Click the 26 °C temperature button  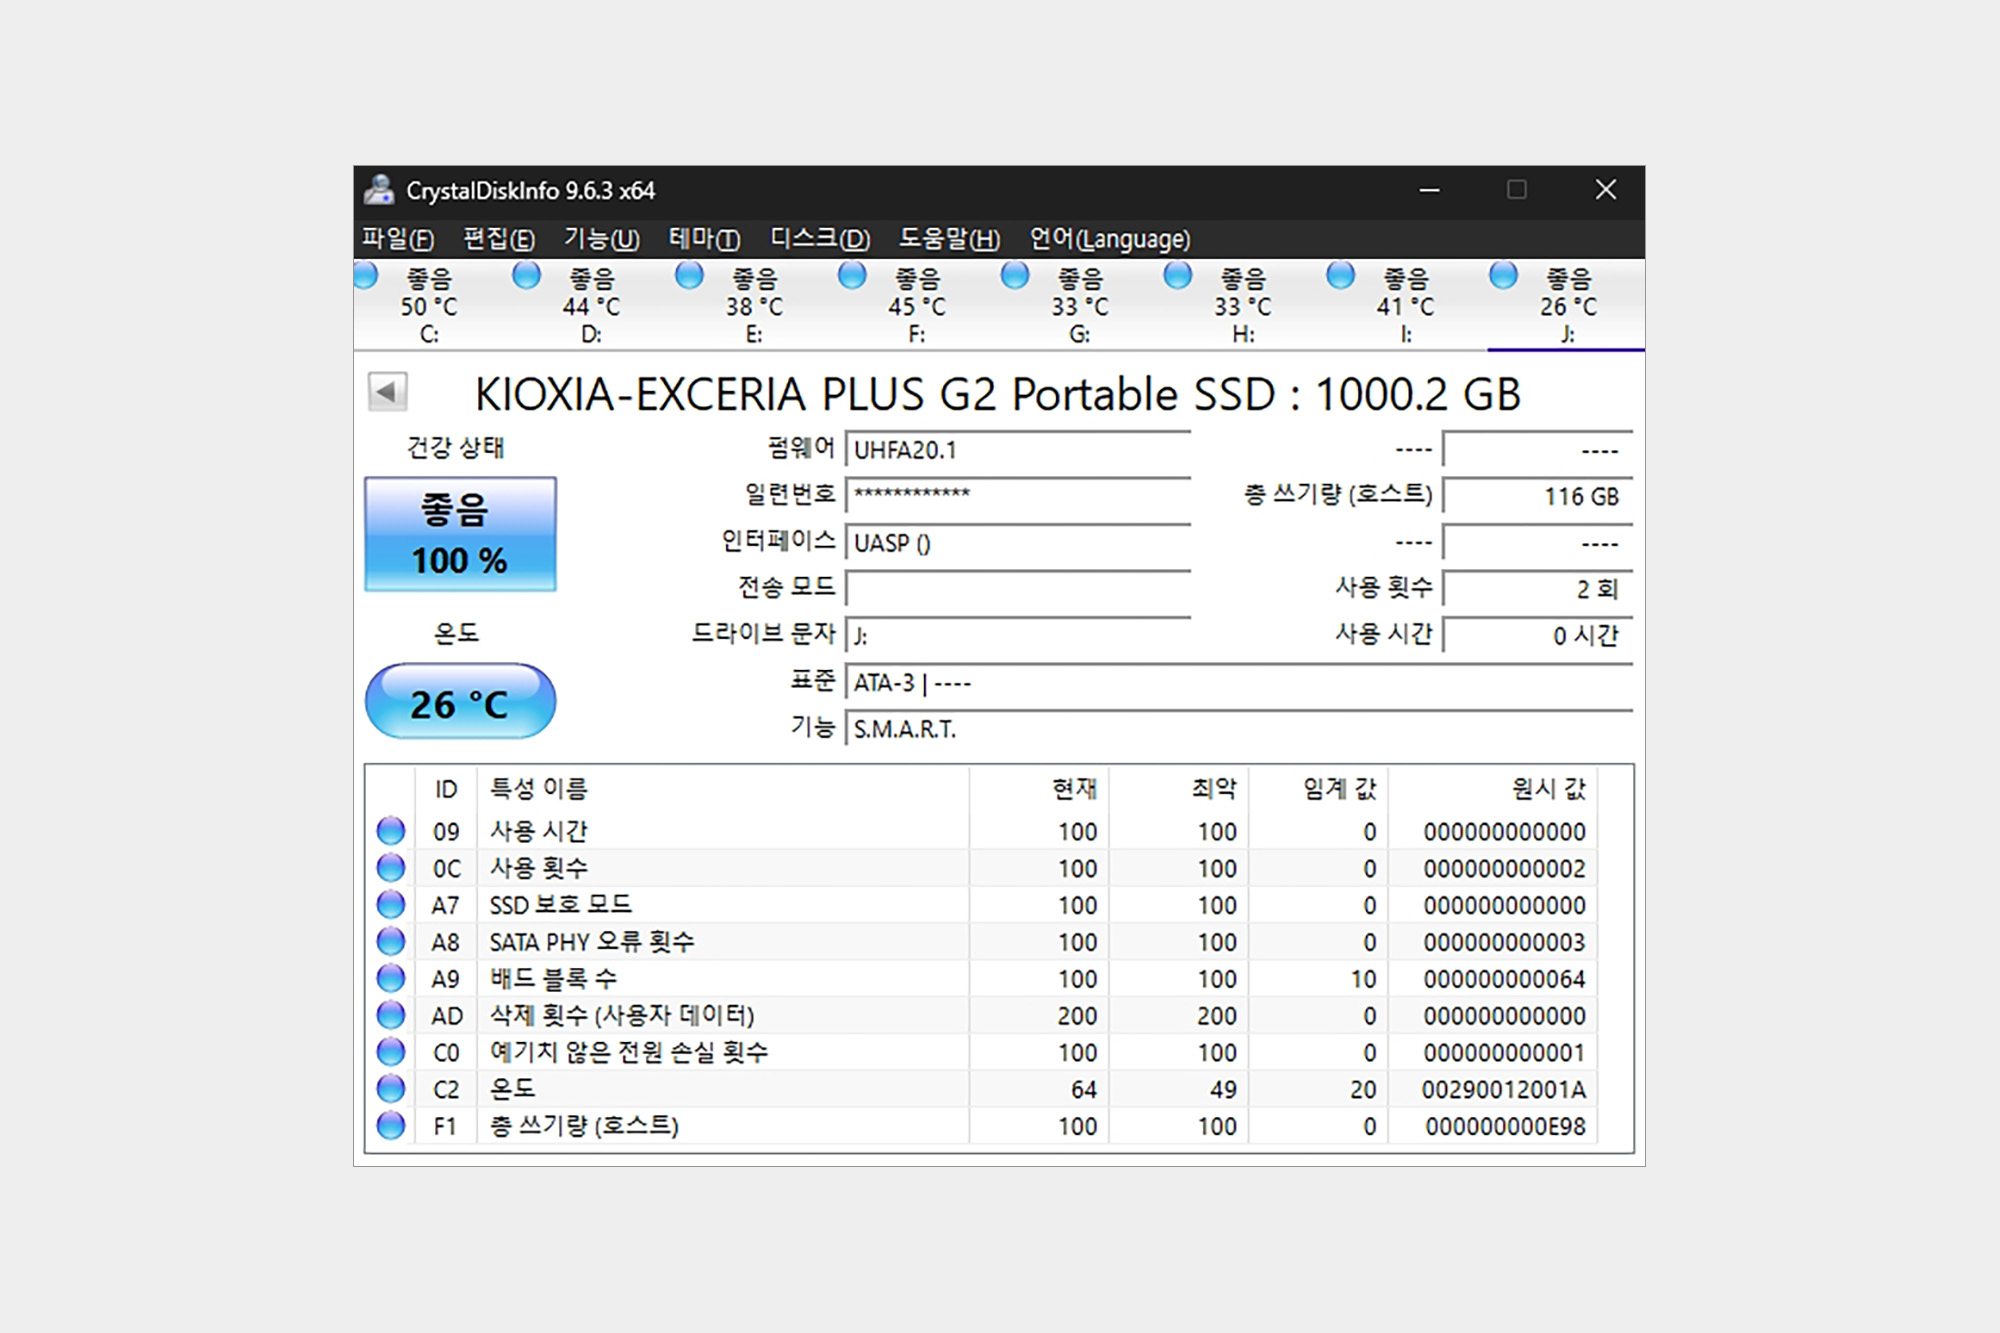[x=460, y=703]
